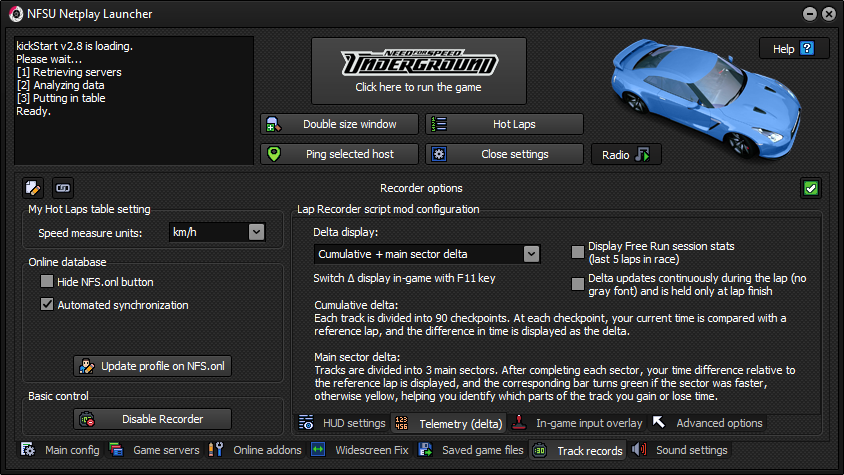Click the blue question mark Help icon

(807, 48)
